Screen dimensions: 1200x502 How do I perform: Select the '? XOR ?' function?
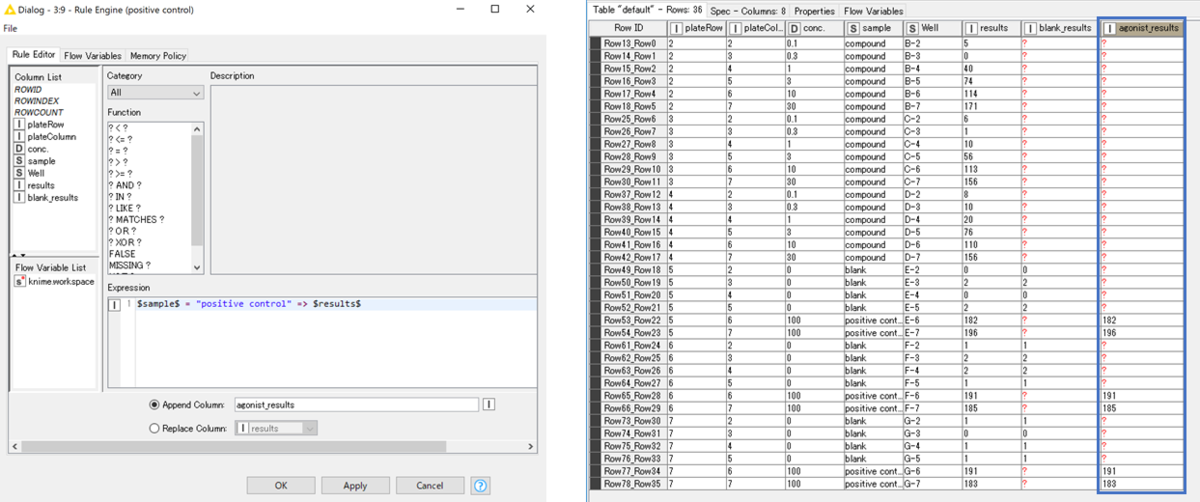[124, 243]
